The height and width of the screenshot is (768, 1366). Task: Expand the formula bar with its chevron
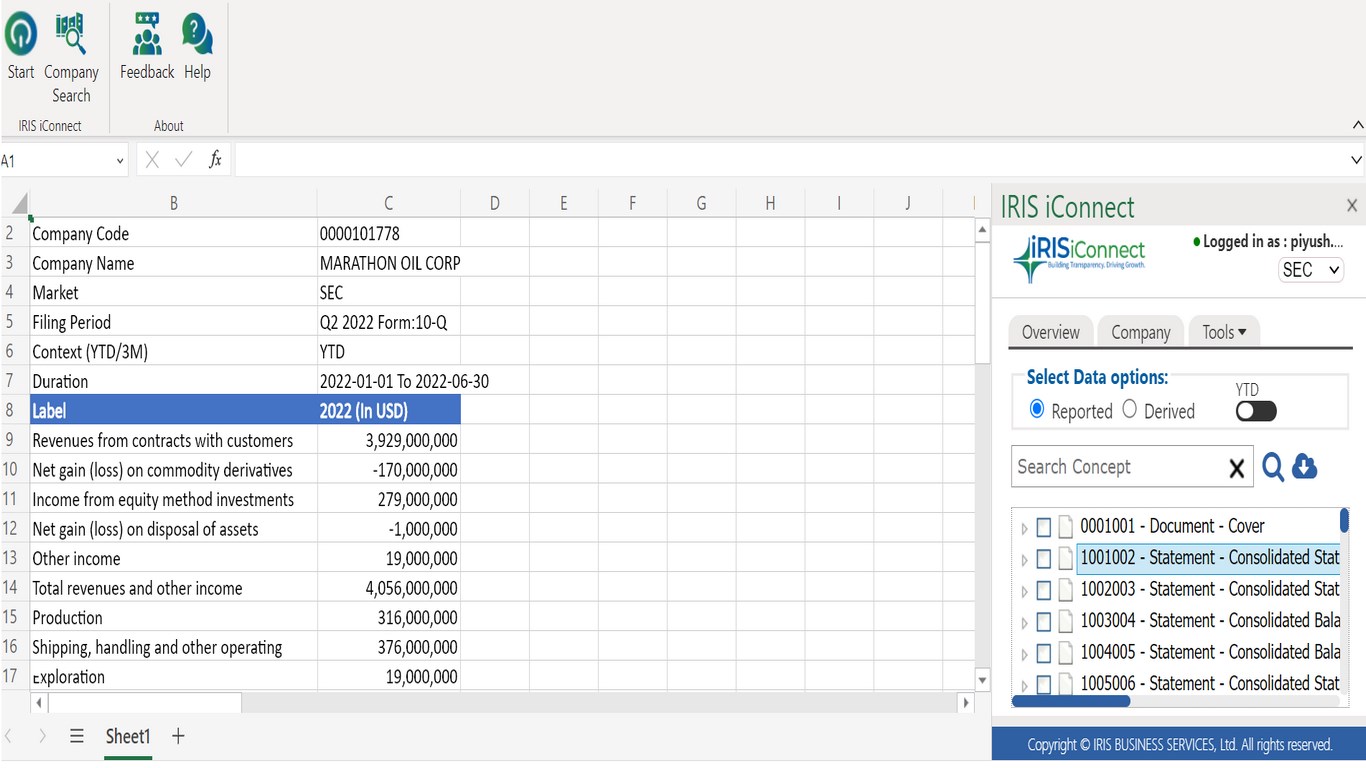click(1357, 160)
